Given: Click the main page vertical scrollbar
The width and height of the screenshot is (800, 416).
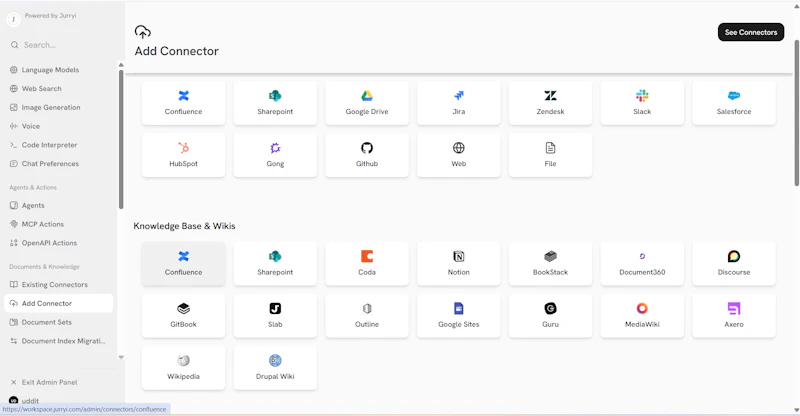Looking at the screenshot, I should 796,112.
